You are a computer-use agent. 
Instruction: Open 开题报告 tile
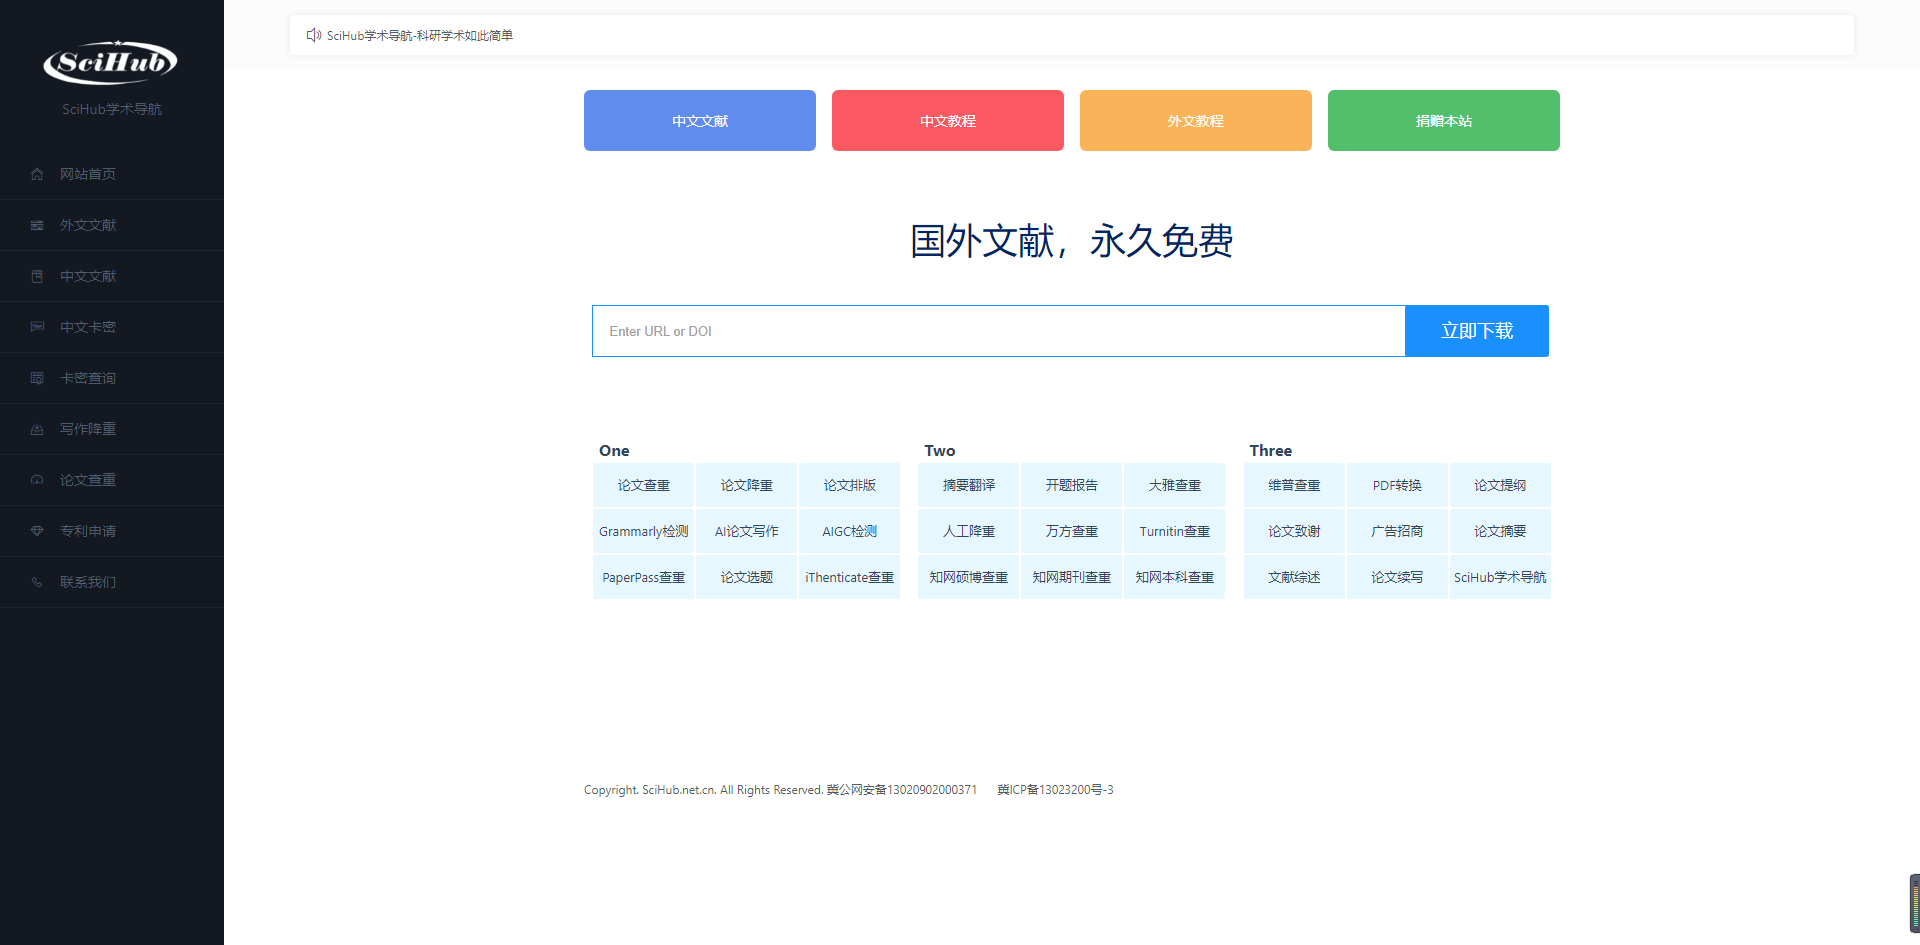click(1072, 485)
